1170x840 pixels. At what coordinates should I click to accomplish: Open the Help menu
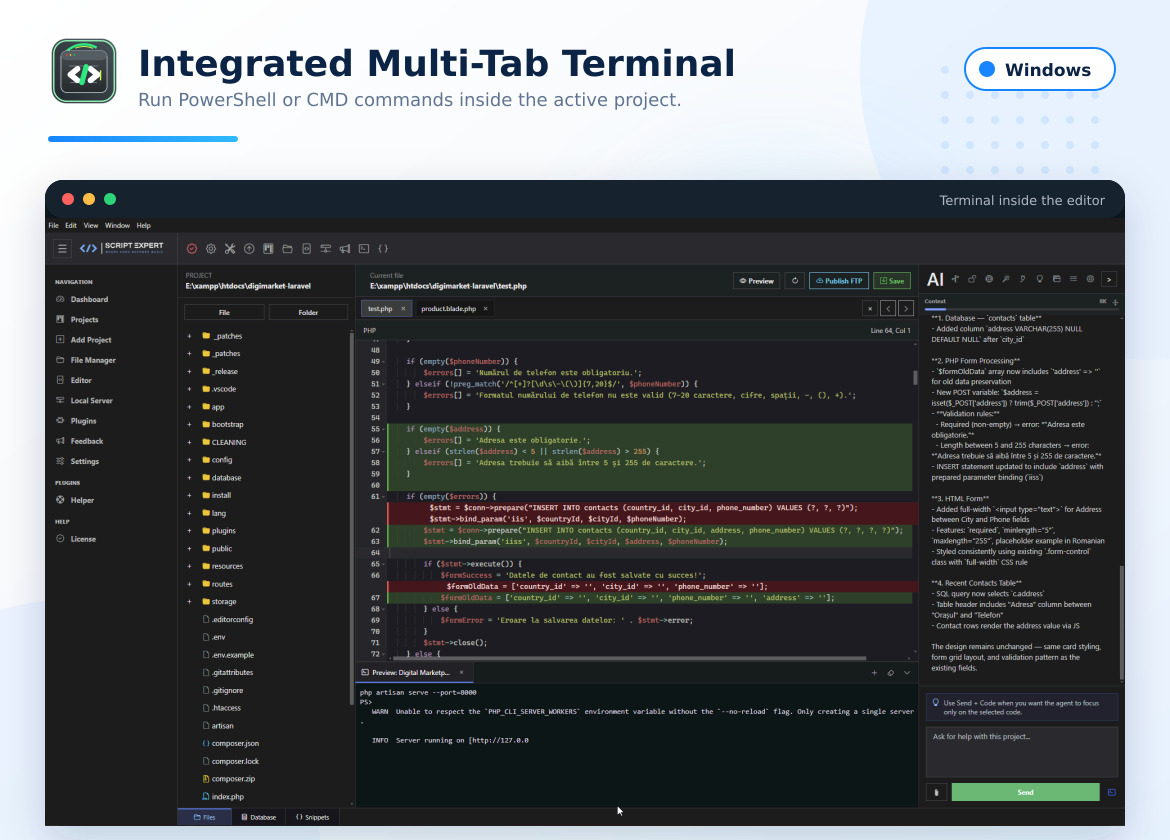pos(143,225)
